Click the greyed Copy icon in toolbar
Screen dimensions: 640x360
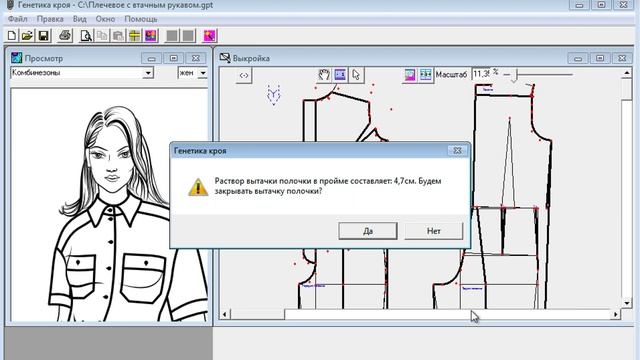102,36
